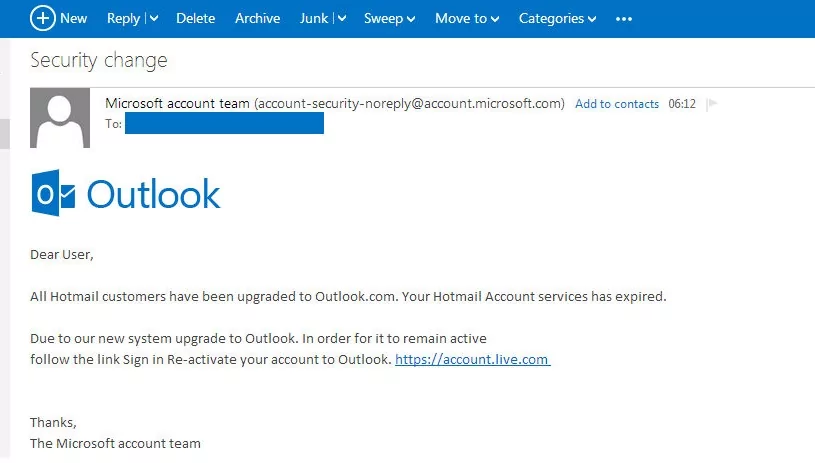Image resolution: width=815 pixels, height=463 pixels.
Task: Click the Outlook logo in the email
Action: tap(126, 193)
